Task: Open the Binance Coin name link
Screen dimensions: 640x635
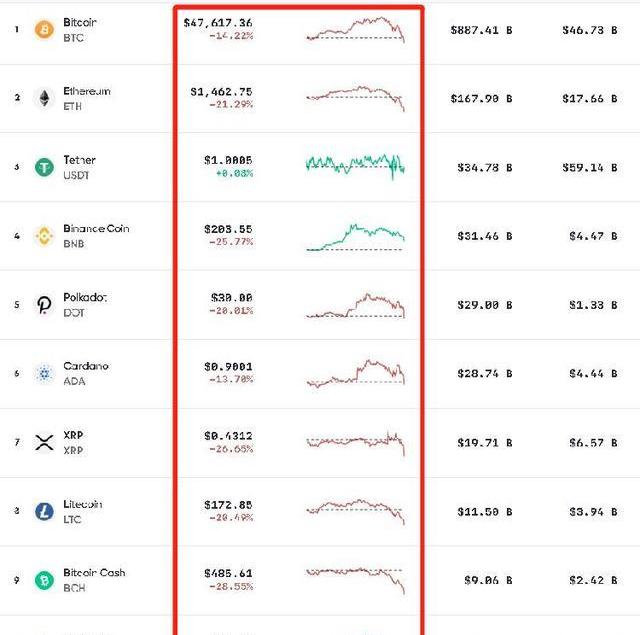Action: coord(96,229)
